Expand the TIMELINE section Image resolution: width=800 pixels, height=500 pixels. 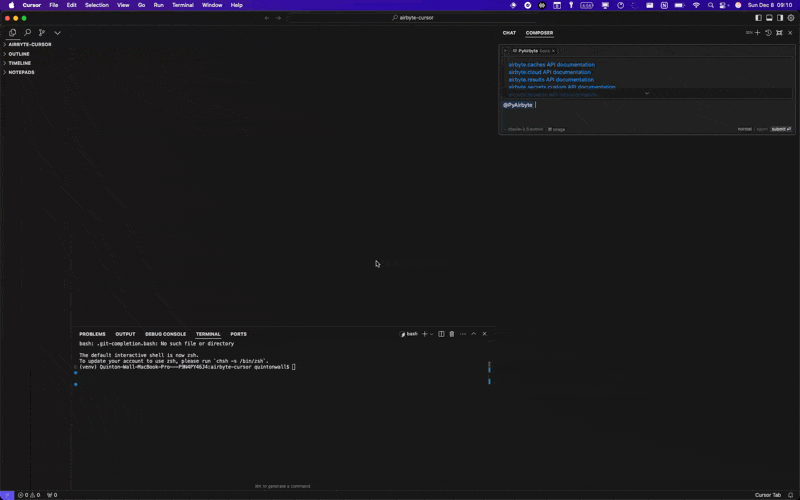pyautogui.click(x=19, y=63)
